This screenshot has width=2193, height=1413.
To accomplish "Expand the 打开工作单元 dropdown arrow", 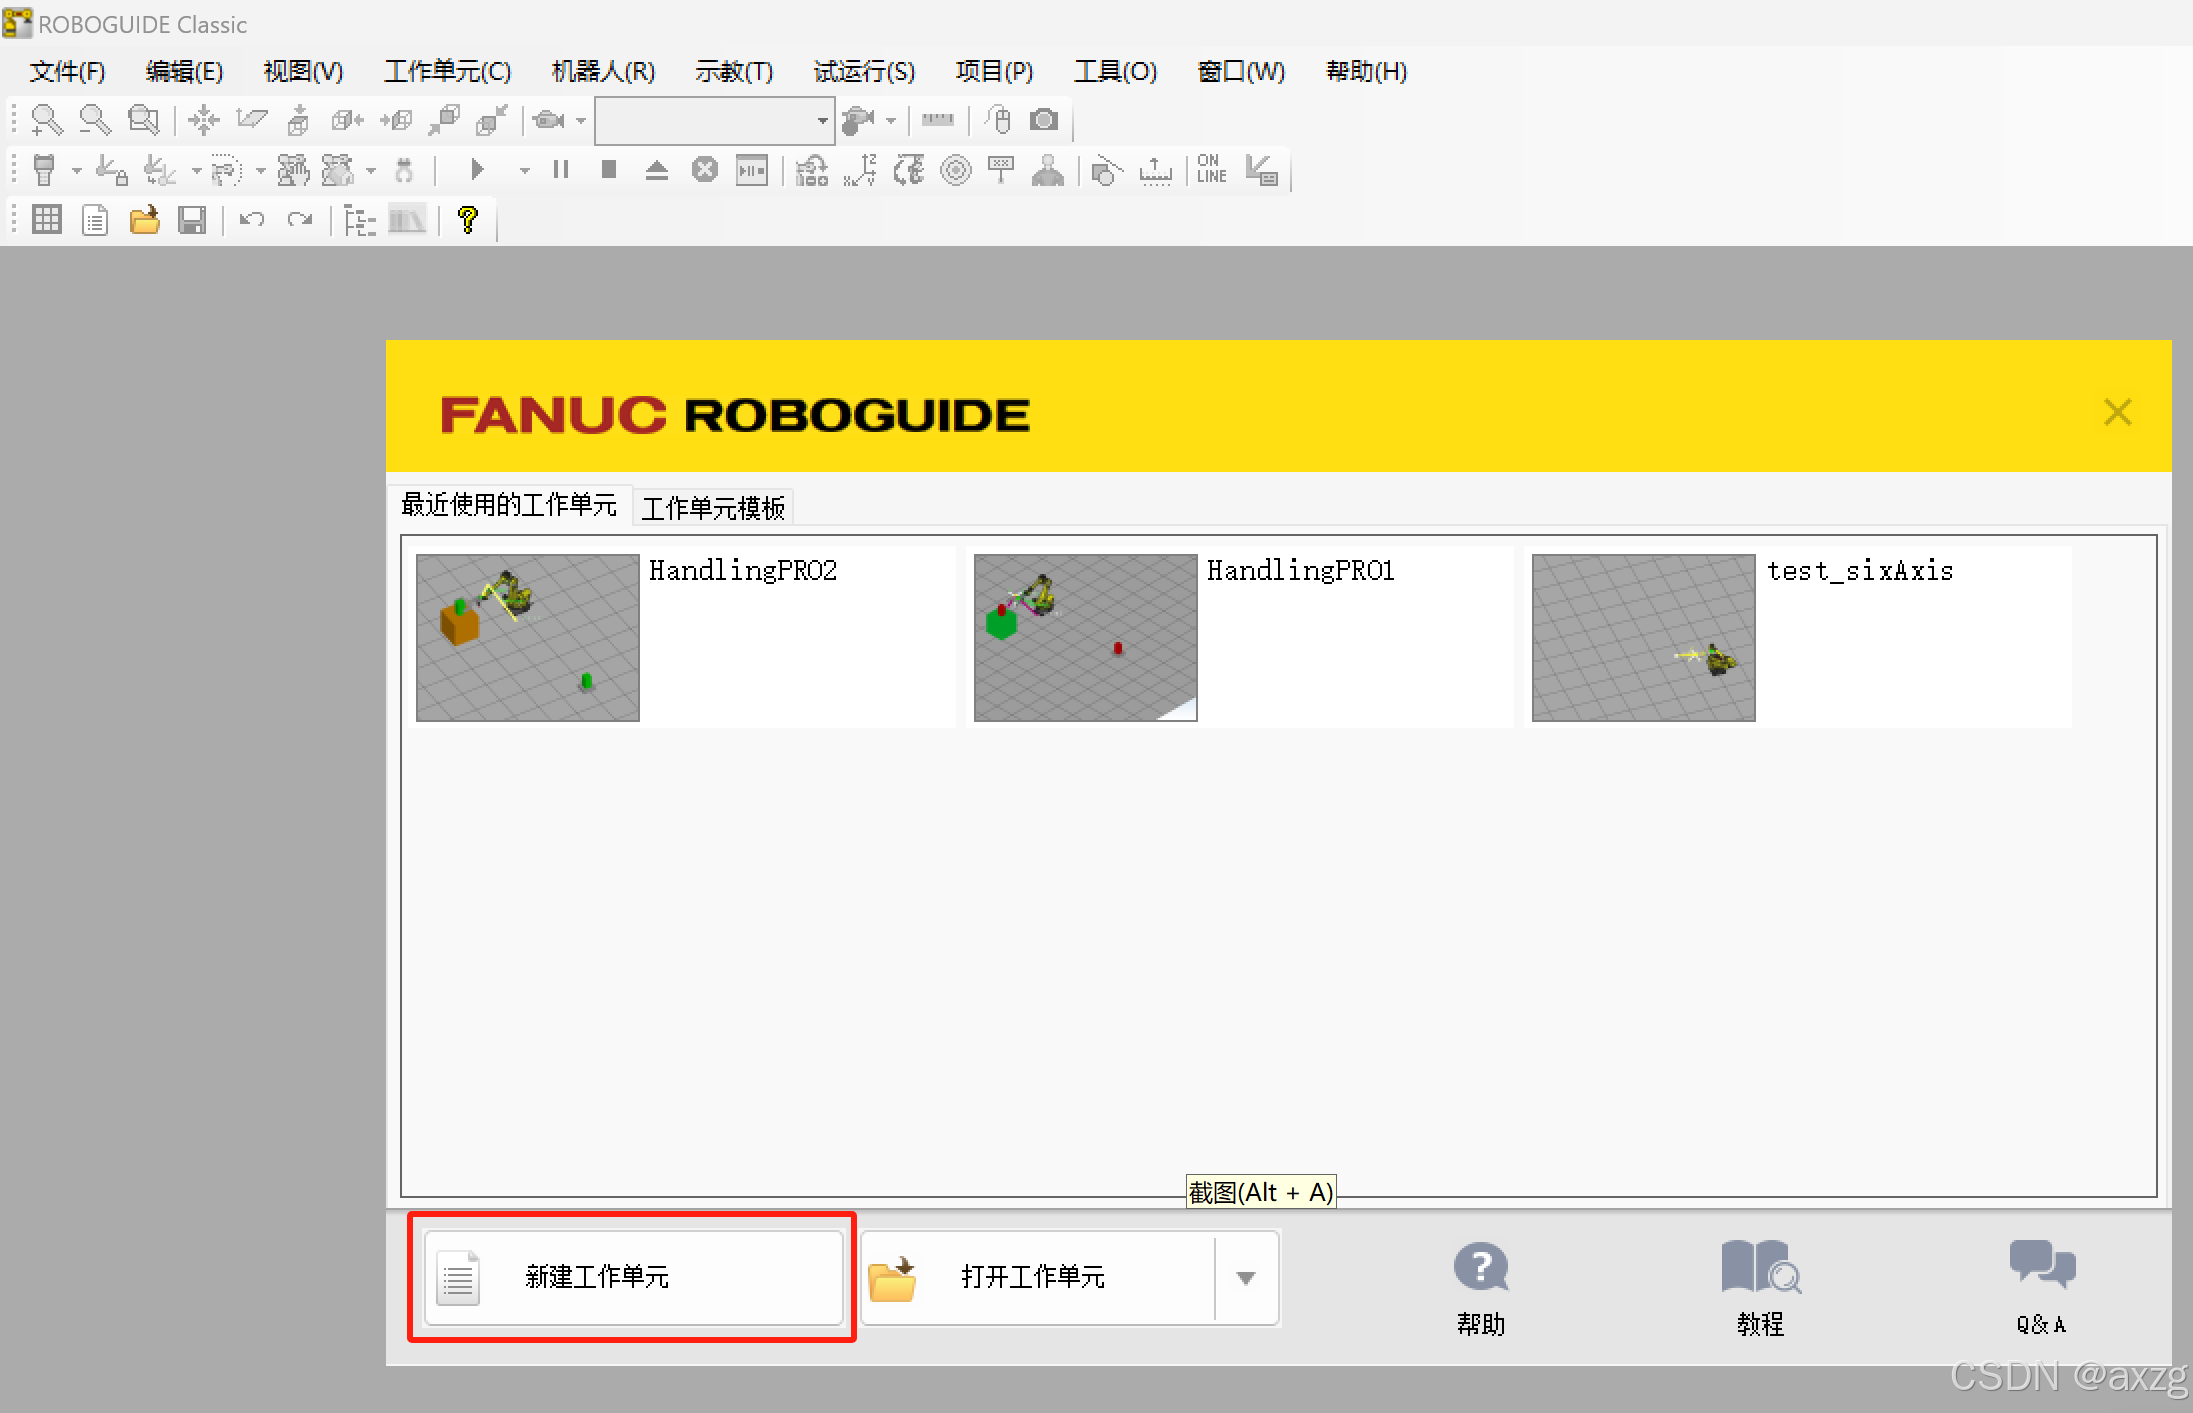I will tap(1245, 1278).
